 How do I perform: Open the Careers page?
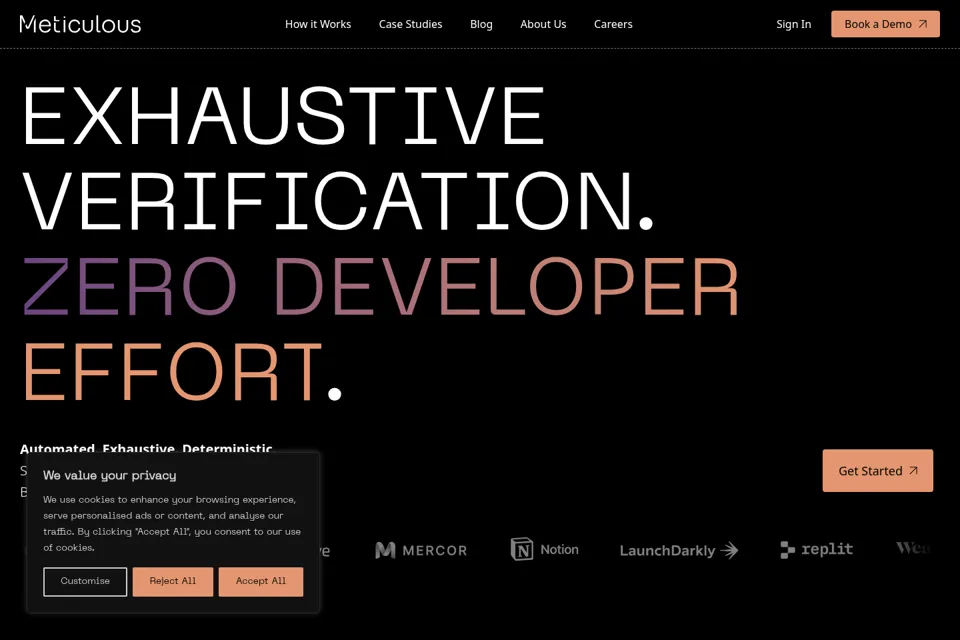click(613, 24)
